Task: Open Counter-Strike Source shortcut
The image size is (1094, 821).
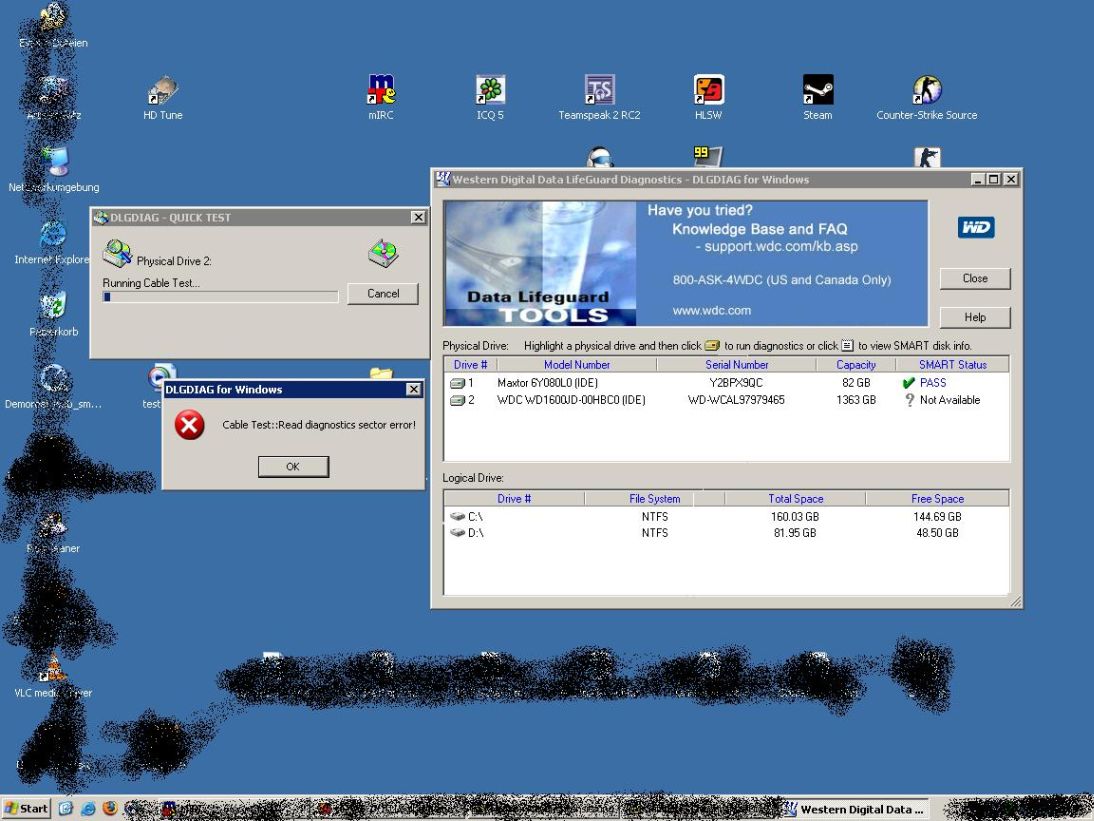Action: 927,98
